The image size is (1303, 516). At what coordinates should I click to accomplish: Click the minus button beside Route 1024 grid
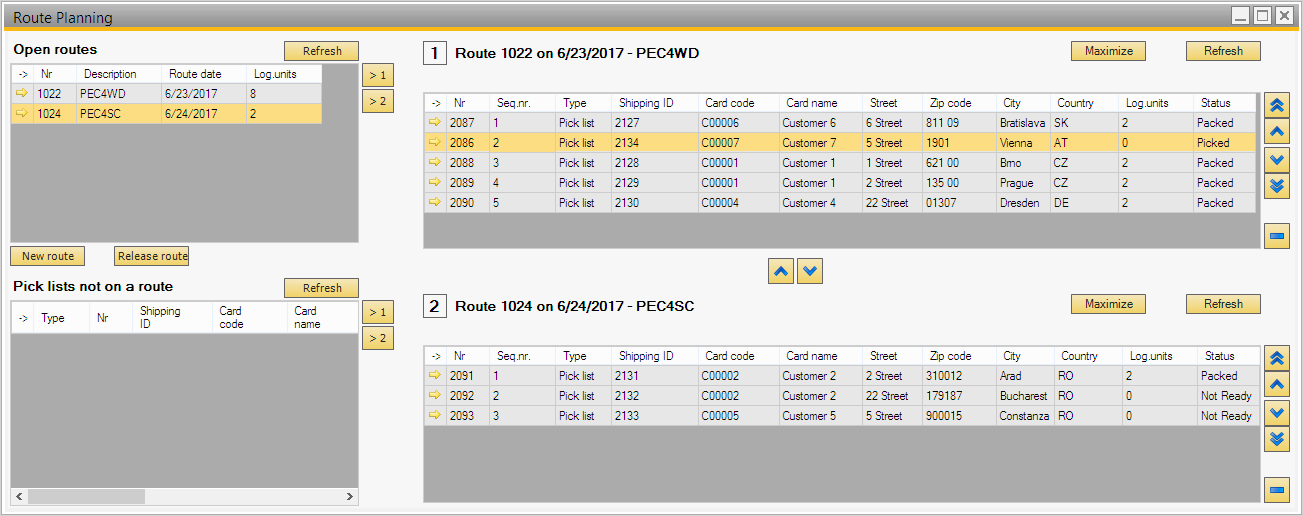point(1277,490)
